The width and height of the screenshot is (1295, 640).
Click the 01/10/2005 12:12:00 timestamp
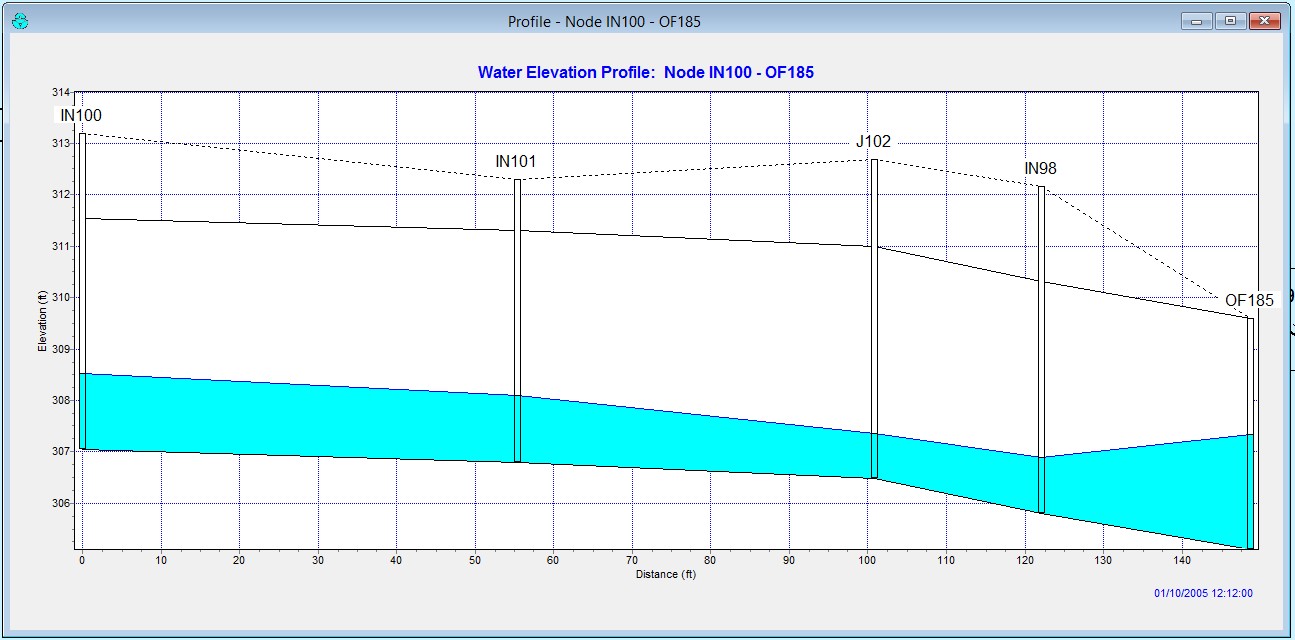click(1203, 593)
